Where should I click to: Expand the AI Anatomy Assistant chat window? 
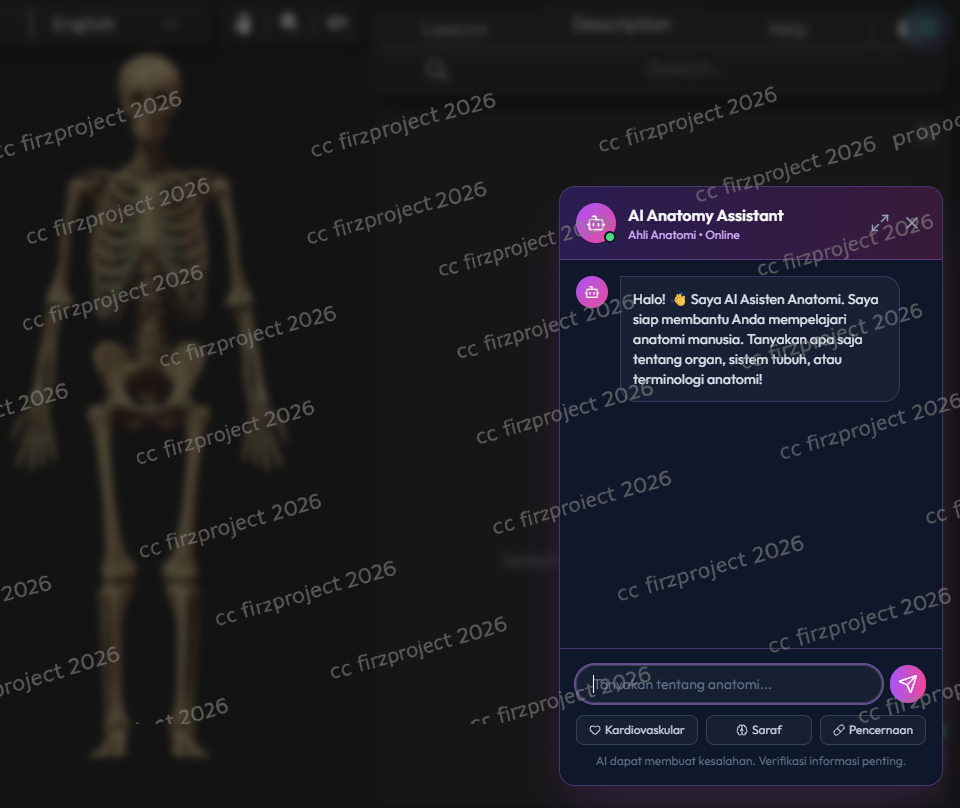tap(880, 224)
